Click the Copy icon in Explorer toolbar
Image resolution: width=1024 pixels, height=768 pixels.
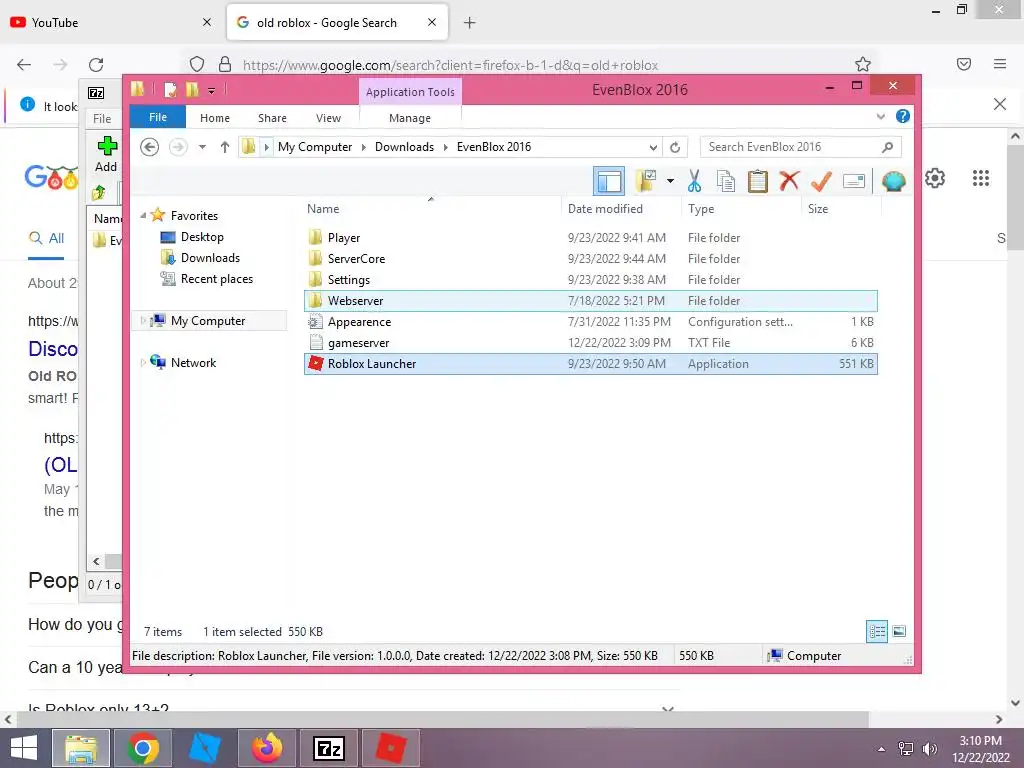click(x=726, y=181)
